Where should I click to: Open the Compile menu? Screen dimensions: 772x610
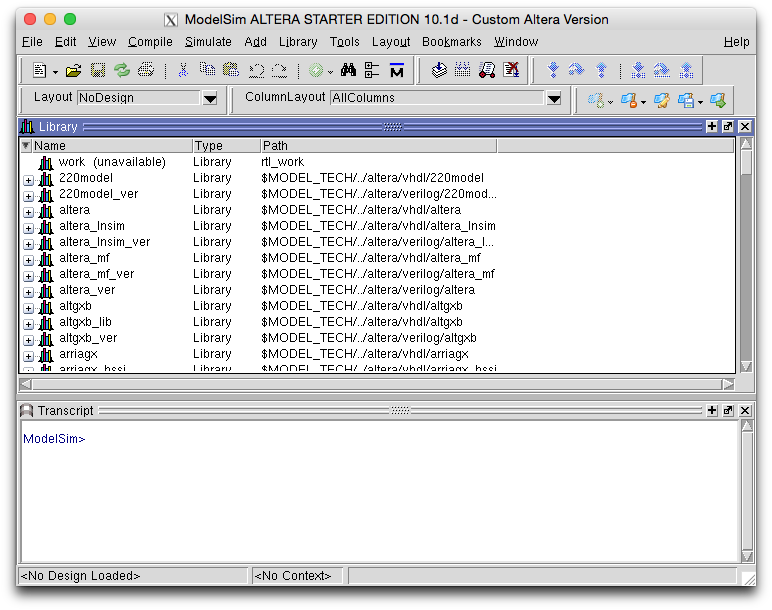pyautogui.click(x=150, y=42)
